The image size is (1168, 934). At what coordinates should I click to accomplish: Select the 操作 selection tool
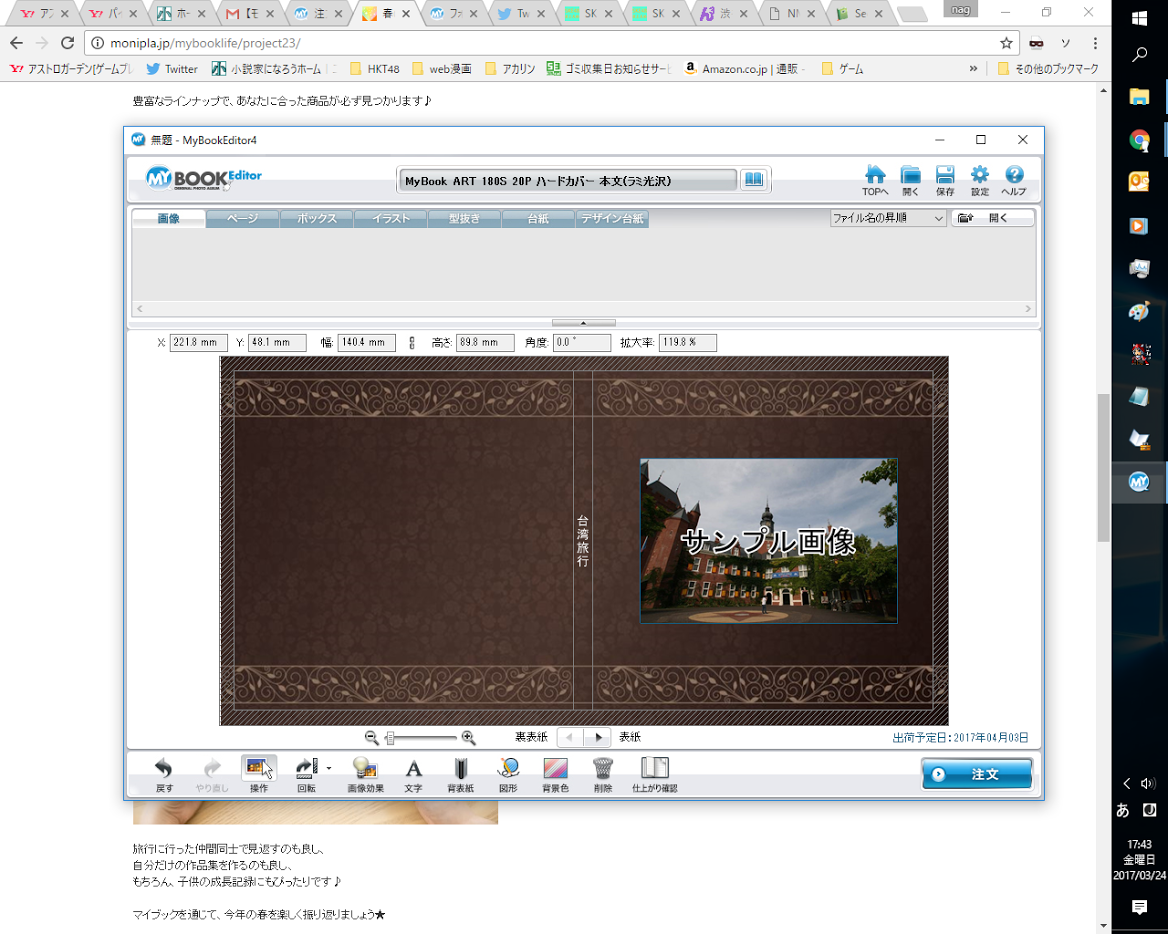[259, 769]
